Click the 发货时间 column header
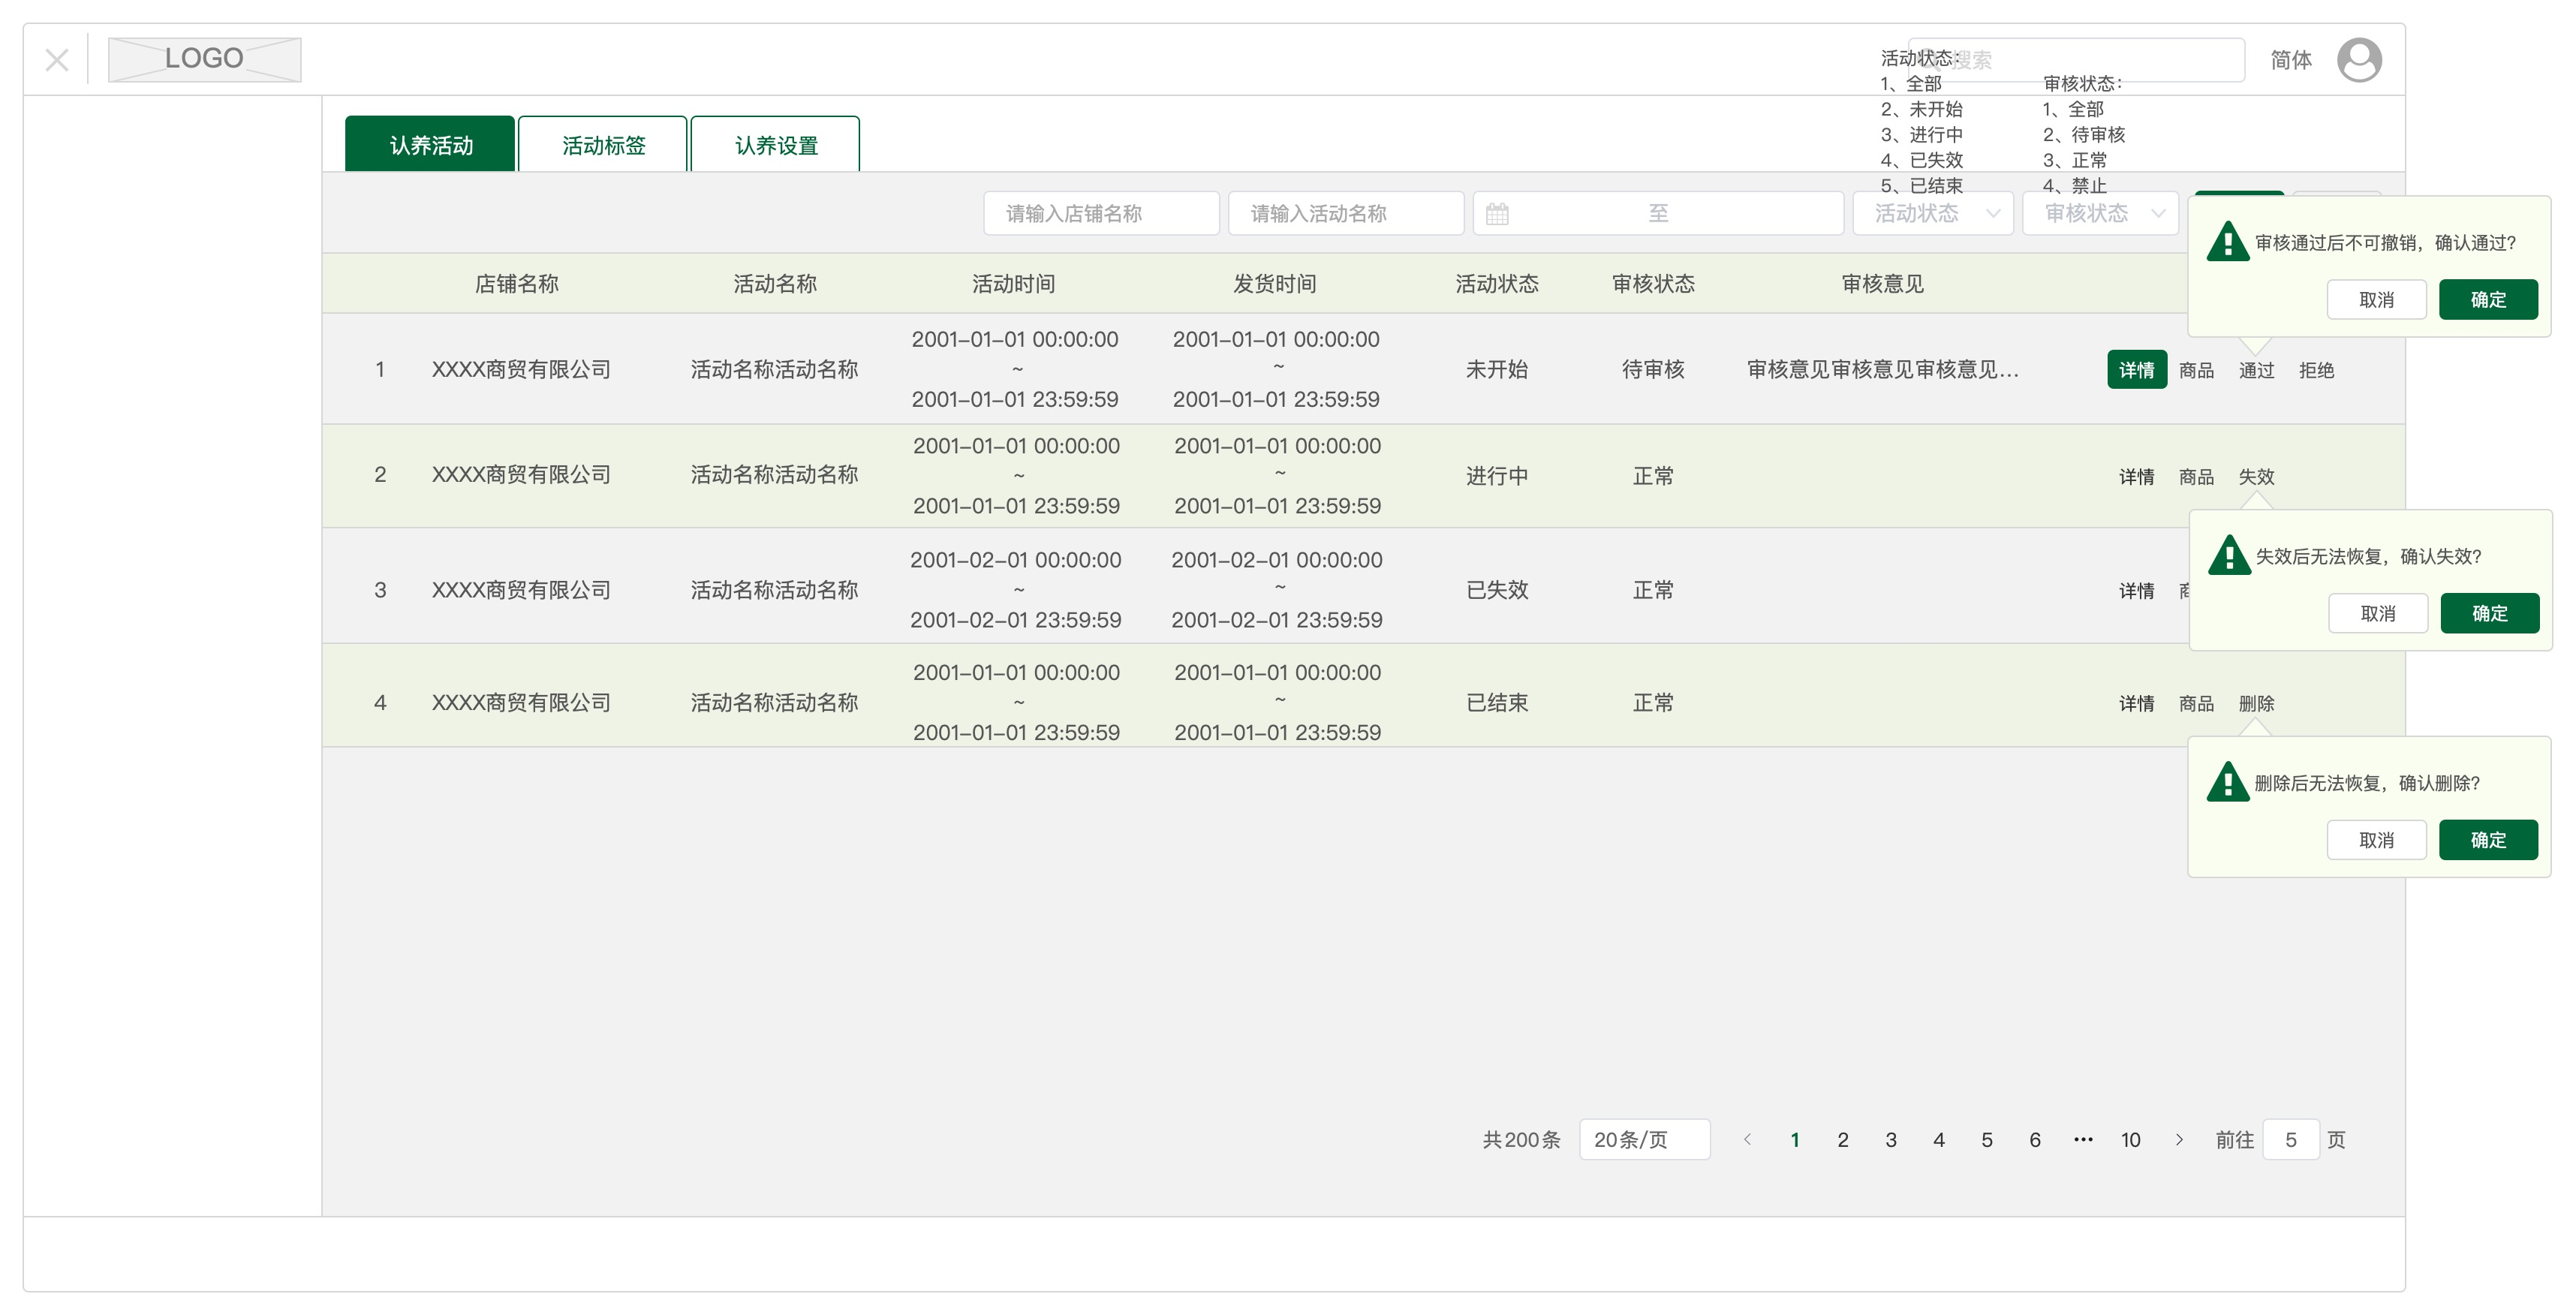The width and height of the screenshot is (2576, 1315). (1275, 284)
